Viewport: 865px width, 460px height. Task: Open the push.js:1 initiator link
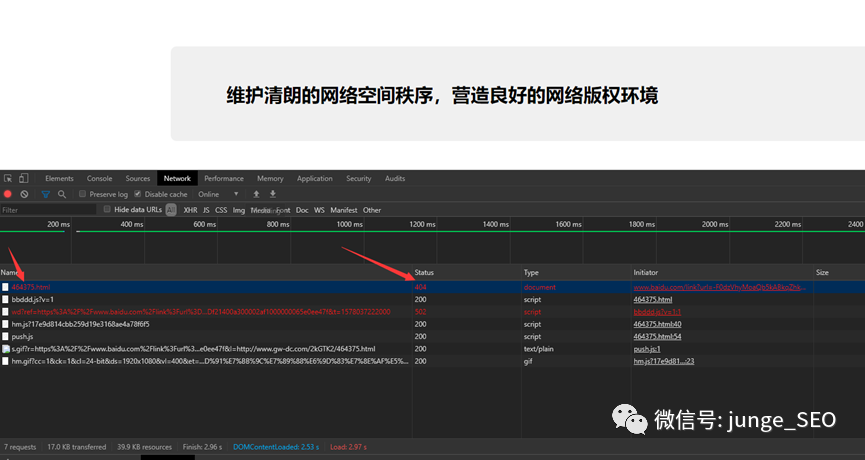coord(647,349)
